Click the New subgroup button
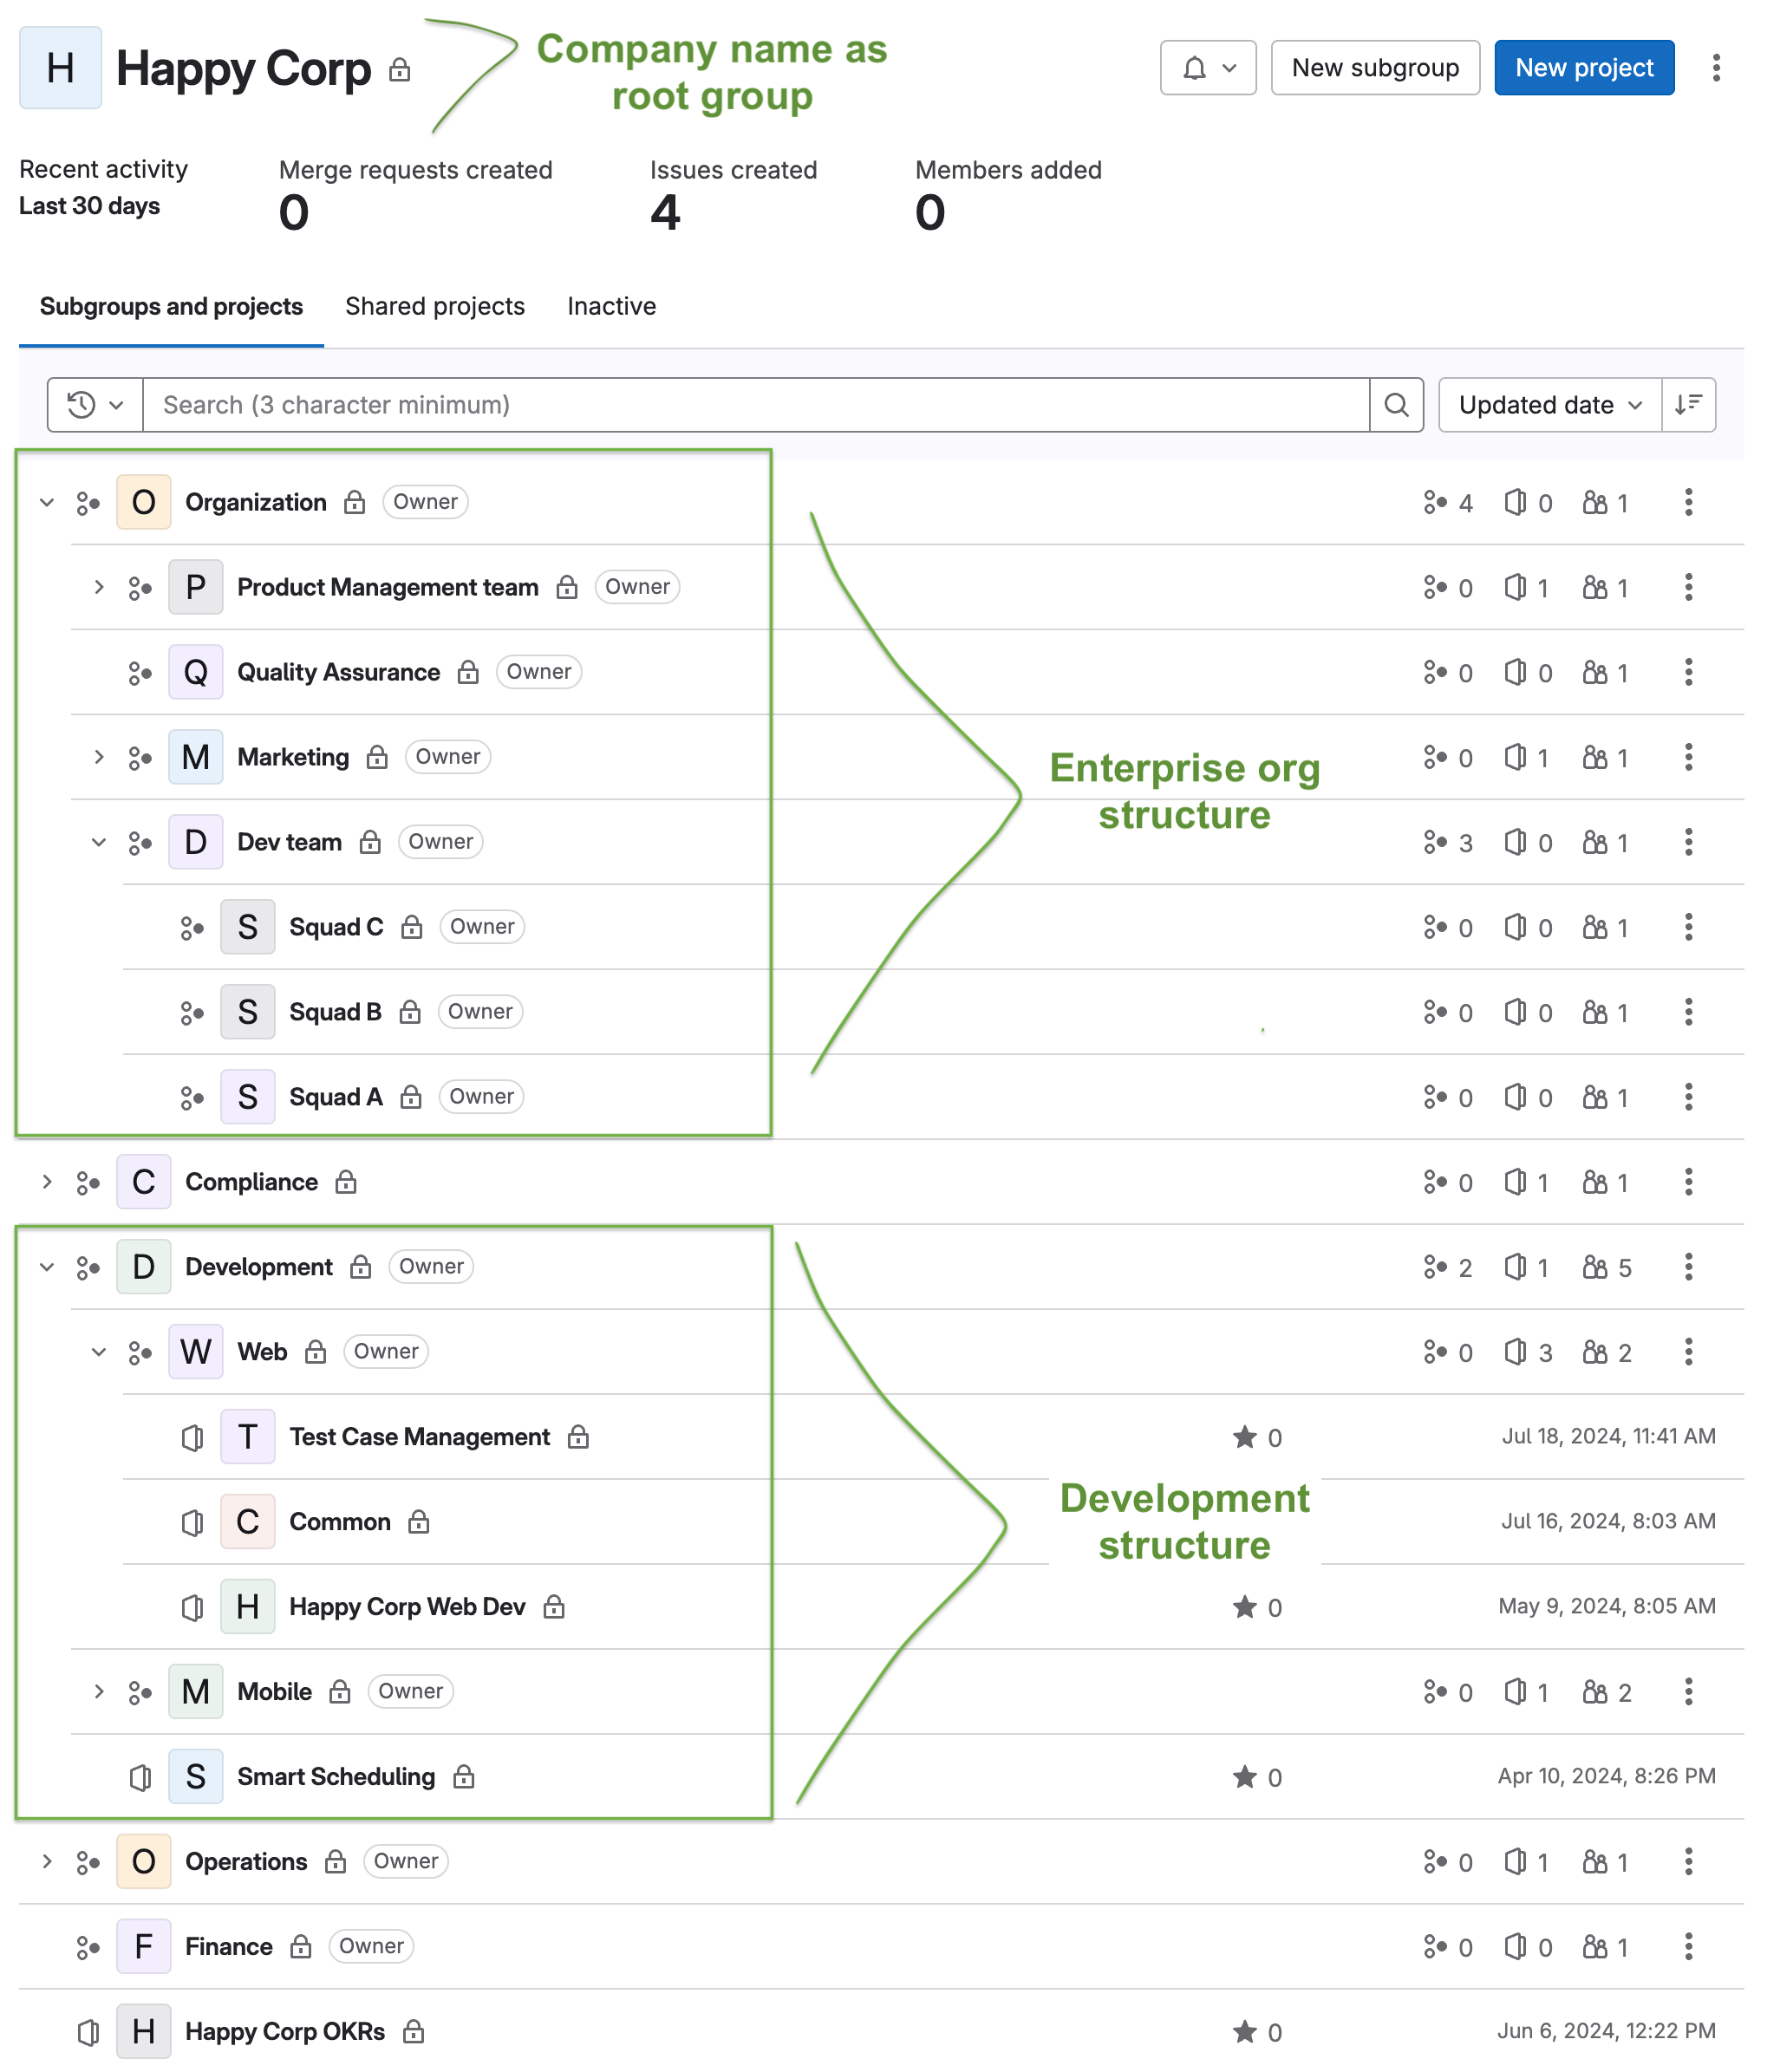Screen dimensions: 1767x2072 [1375, 68]
